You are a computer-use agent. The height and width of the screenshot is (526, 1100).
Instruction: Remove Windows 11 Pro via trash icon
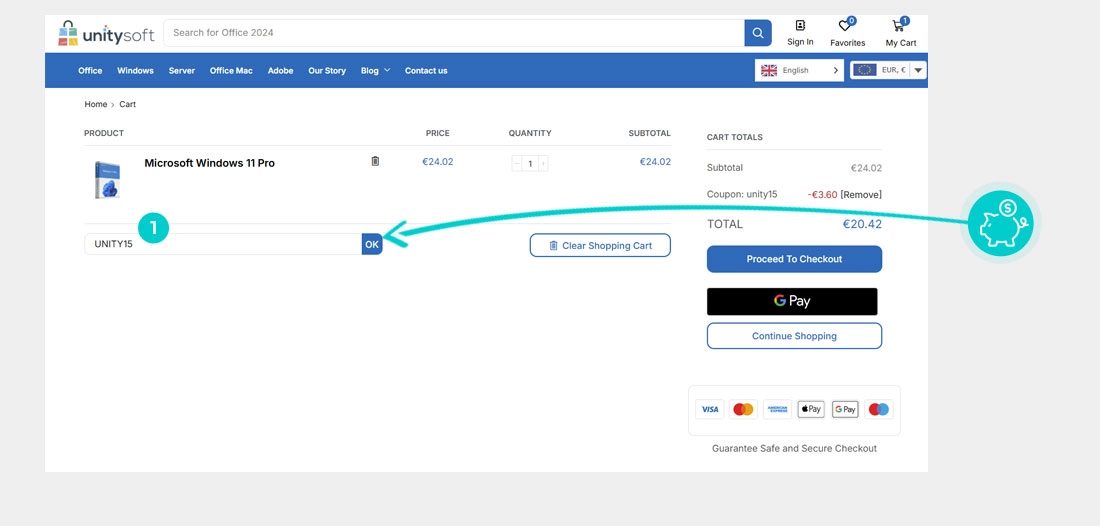(x=375, y=161)
